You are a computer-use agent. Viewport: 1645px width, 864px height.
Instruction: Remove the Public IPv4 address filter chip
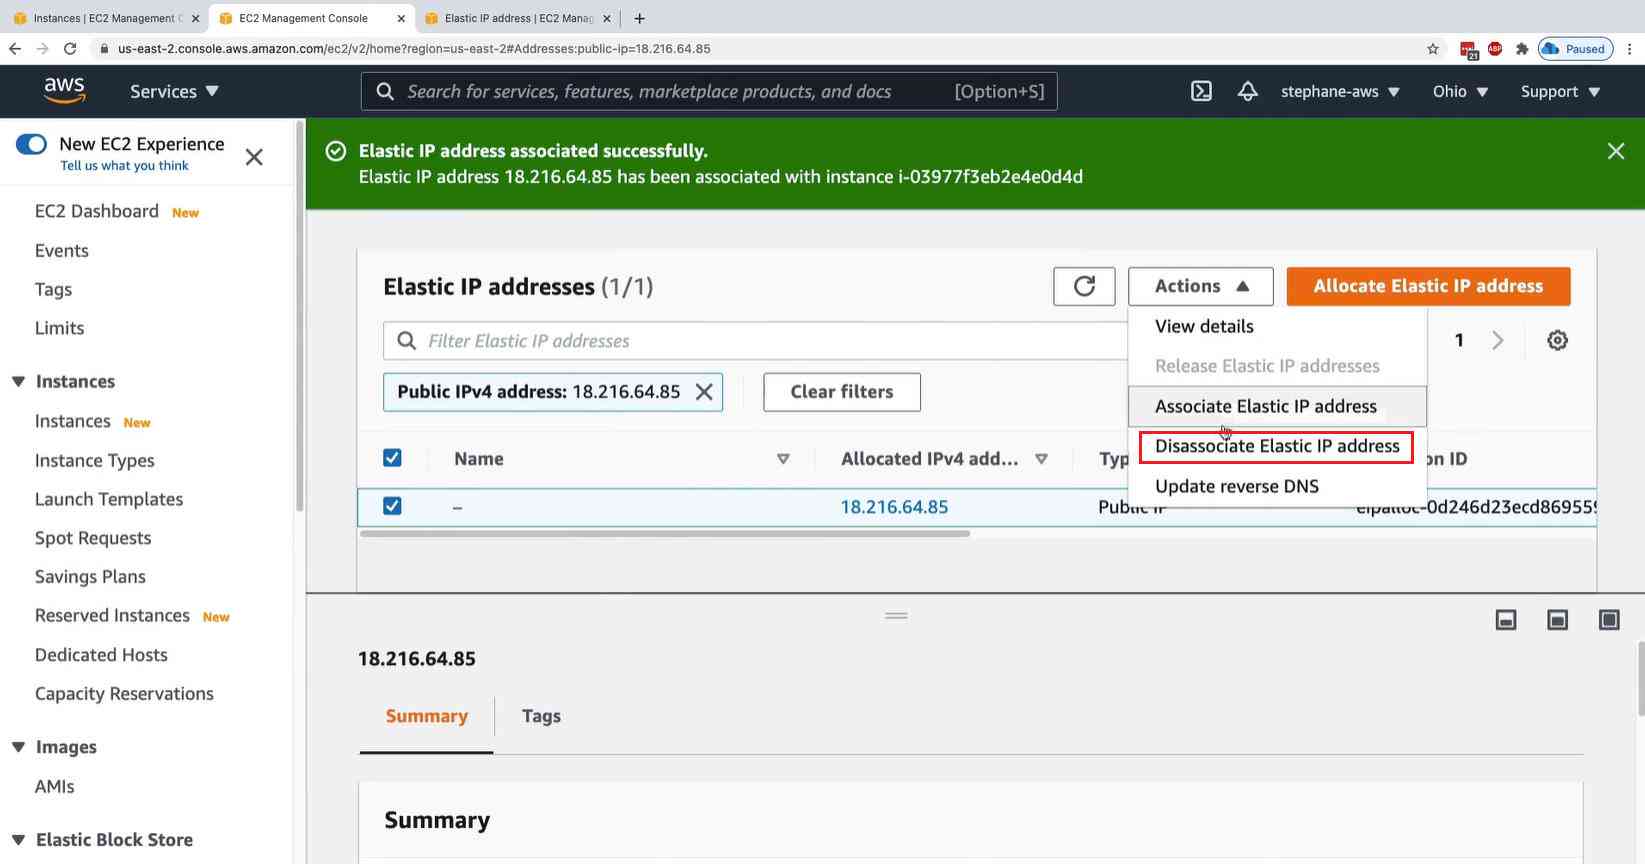pyautogui.click(x=704, y=392)
